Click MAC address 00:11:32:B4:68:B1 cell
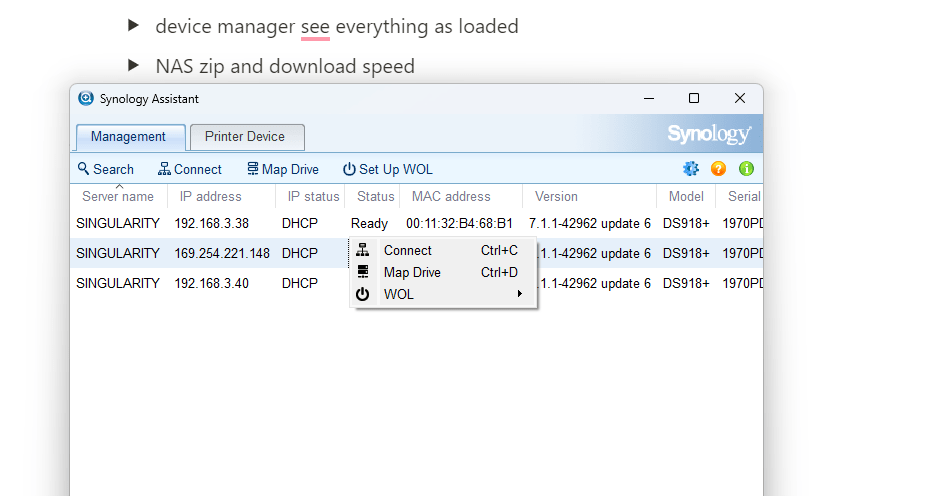Image resolution: width=926 pixels, height=496 pixels. pos(459,223)
